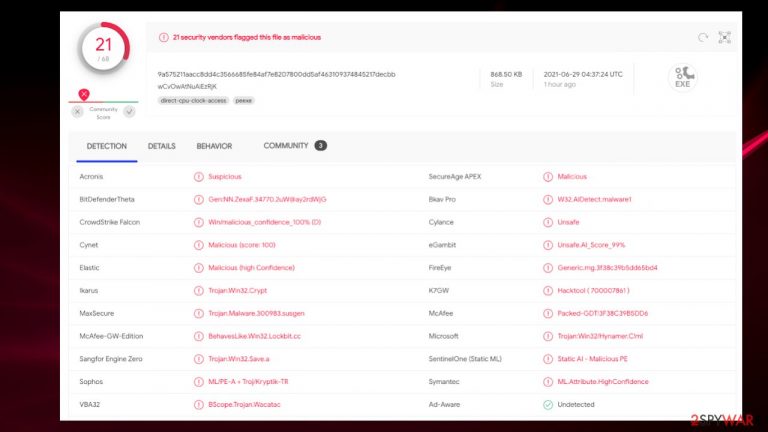
Task: Click the reanalyze refresh icon
Action: [703, 38]
